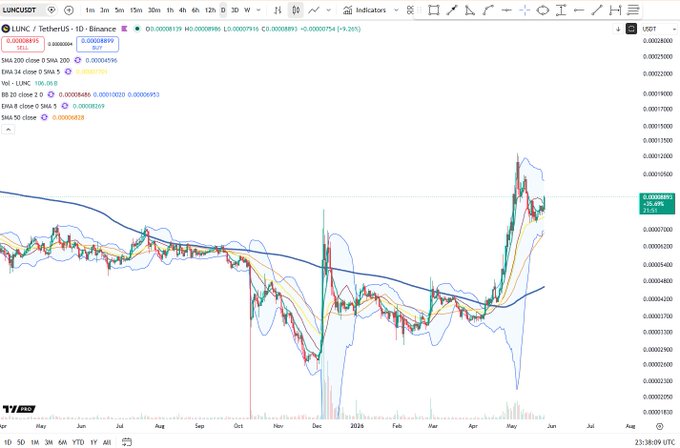680x448 pixels.
Task: Select the Vol - LUNC indicator label
Action: pos(16,83)
